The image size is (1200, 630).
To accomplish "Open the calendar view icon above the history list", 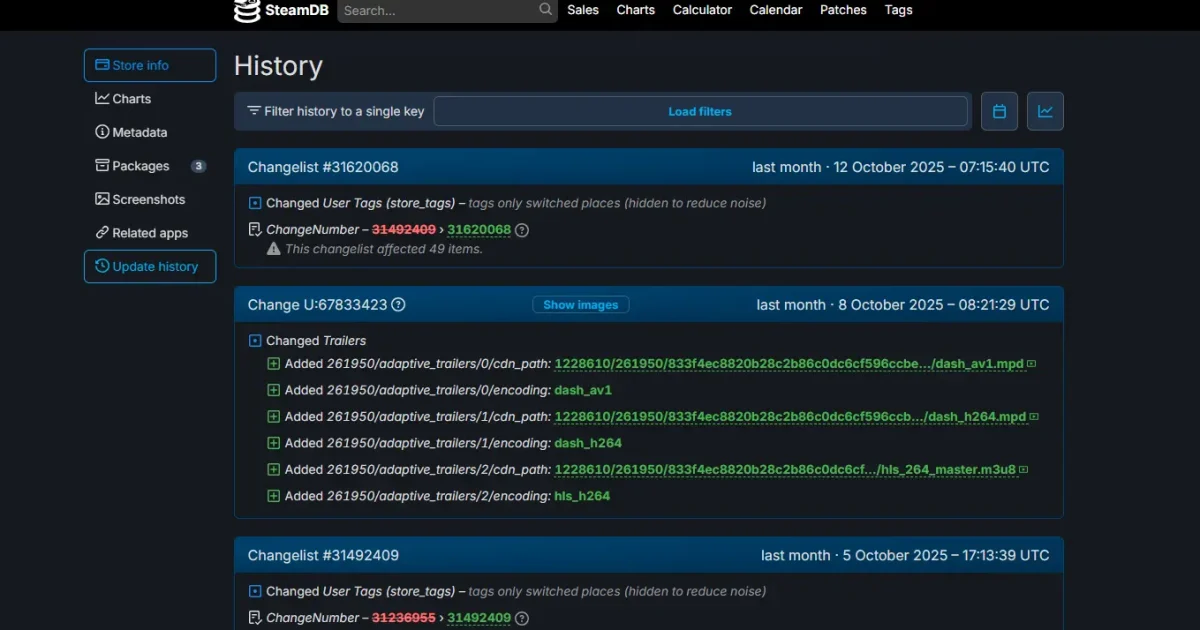I will (999, 111).
